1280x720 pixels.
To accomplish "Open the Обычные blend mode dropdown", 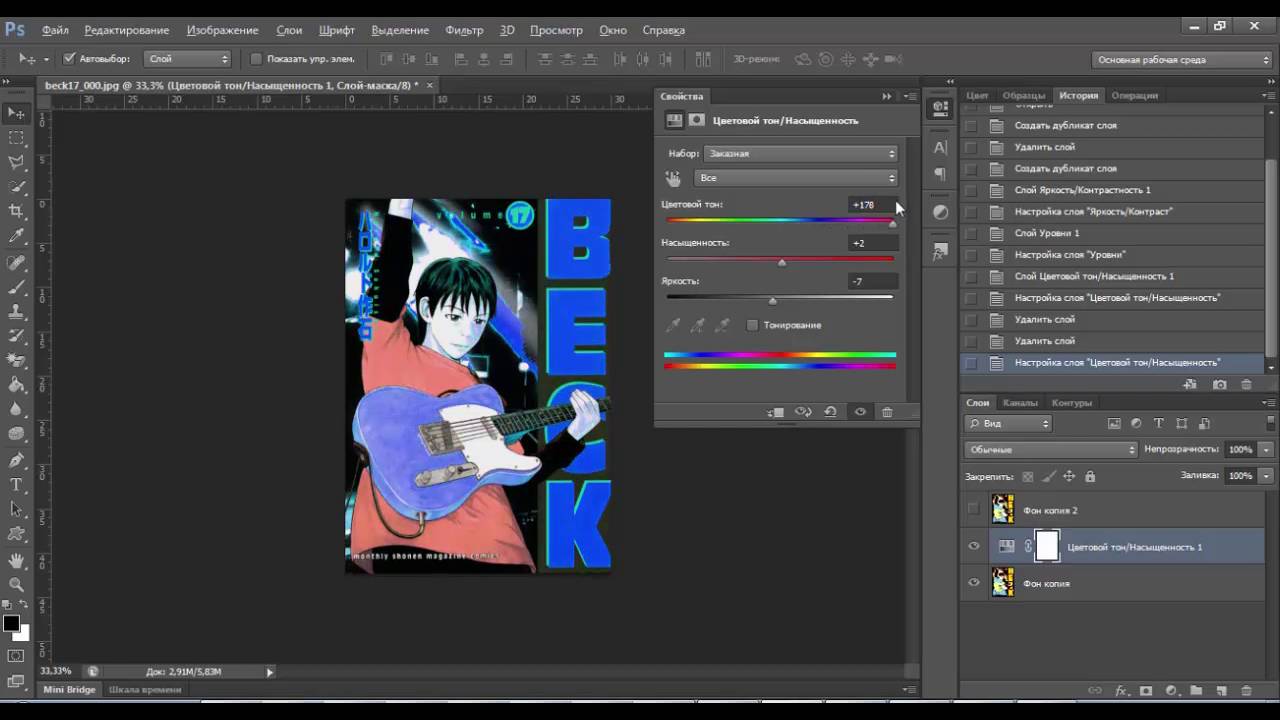I will pos(1051,450).
